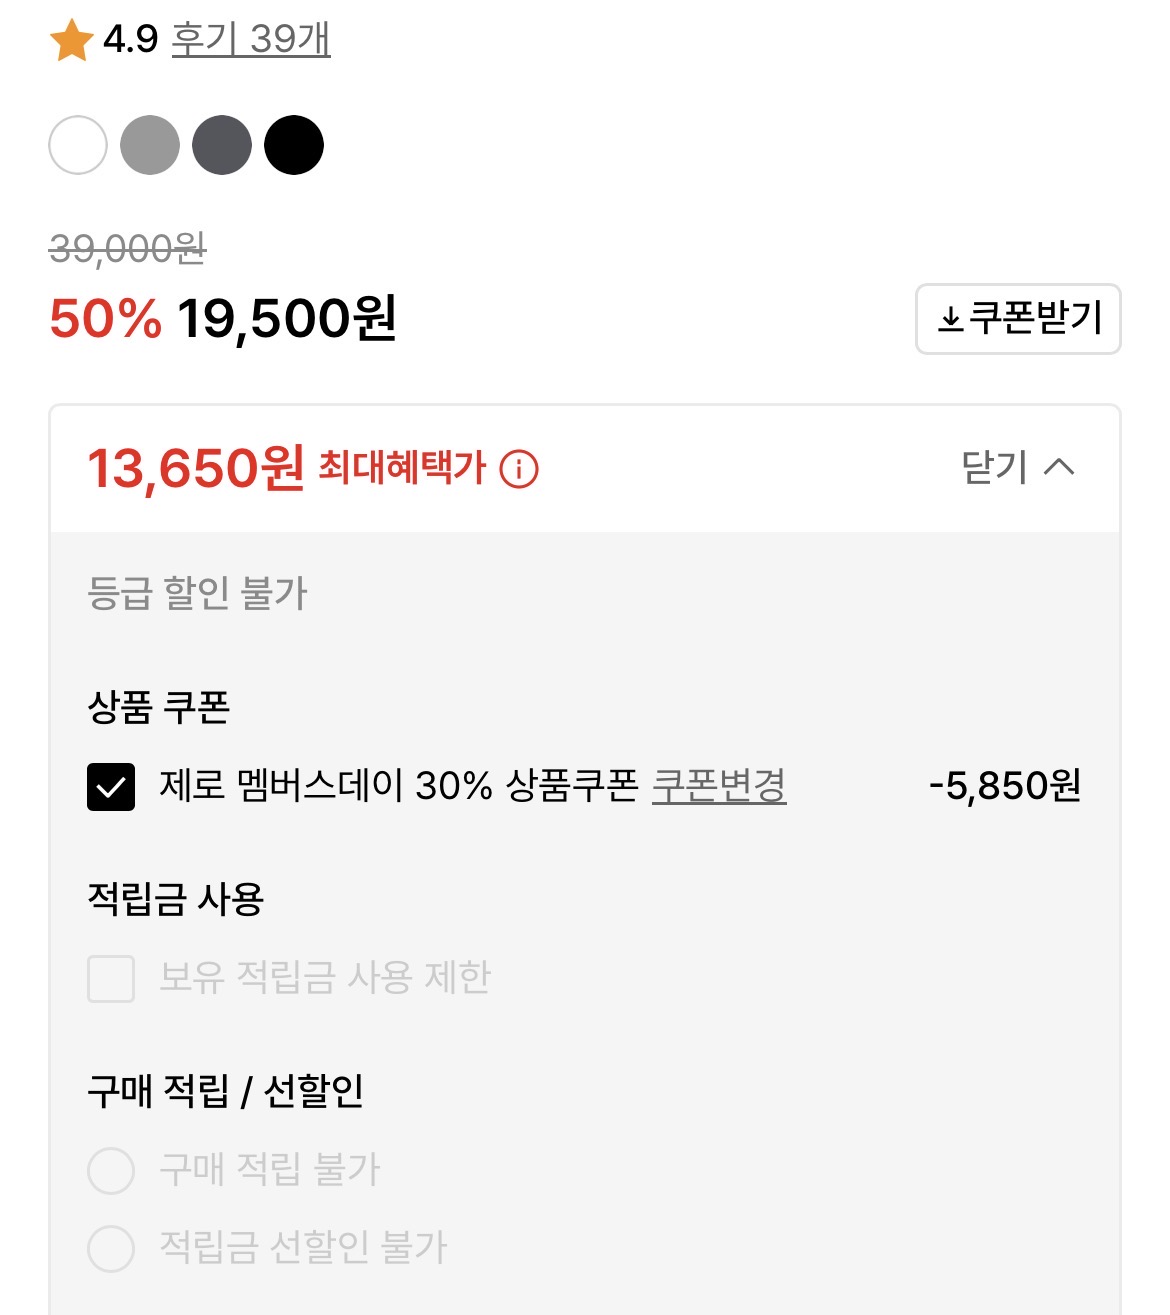Collapse the benefit panel with the chevron
1170x1315 pixels.
pyautogui.click(x=1059, y=467)
